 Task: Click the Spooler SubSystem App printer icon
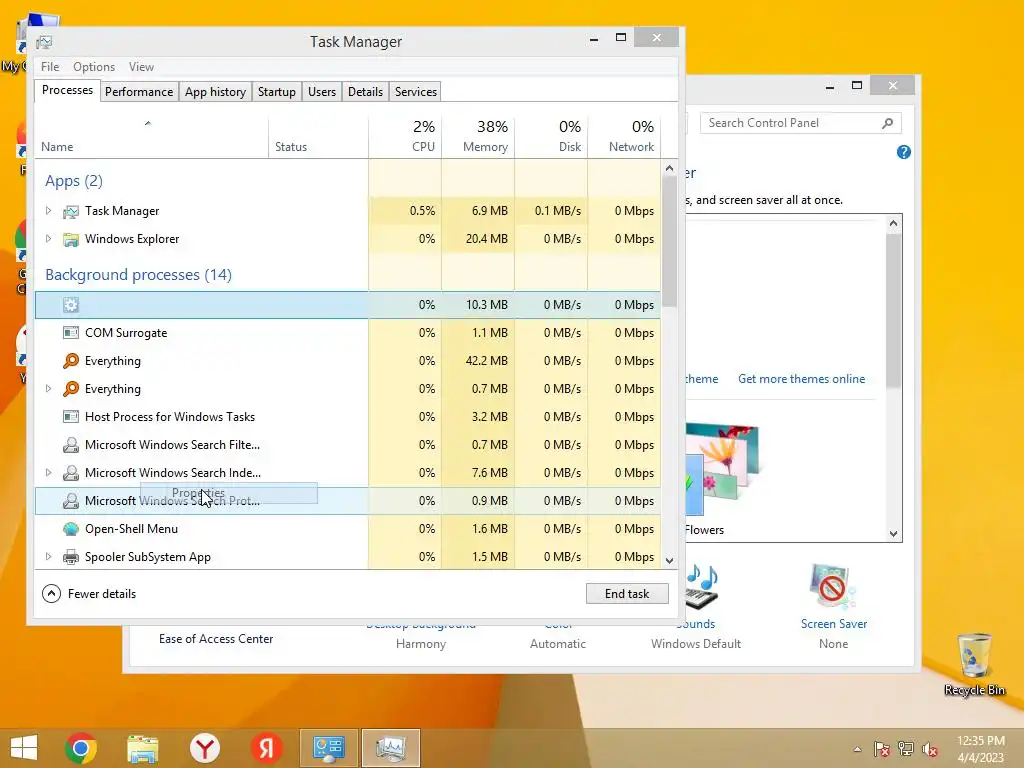click(71, 557)
